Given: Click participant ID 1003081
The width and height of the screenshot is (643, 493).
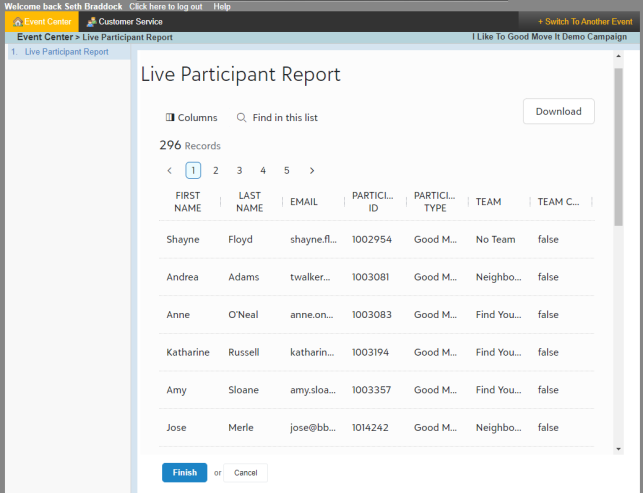Looking at the screenshot, I should point(370,277).
